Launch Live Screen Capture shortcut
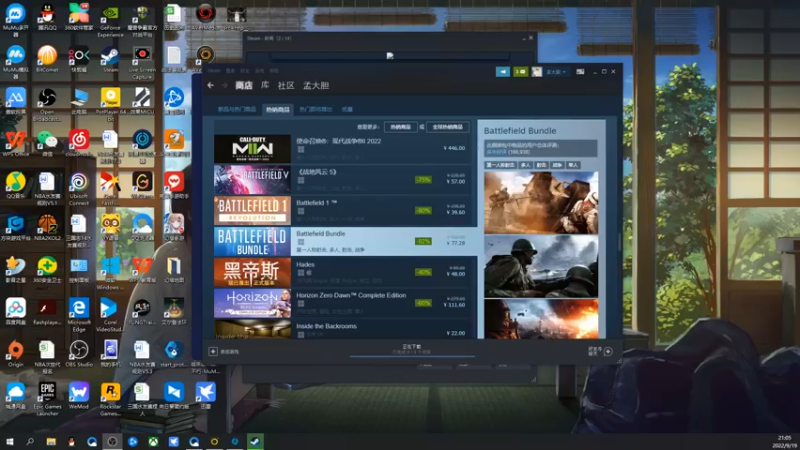The height and width of the screenshot is (450, 800). [142, 62]
